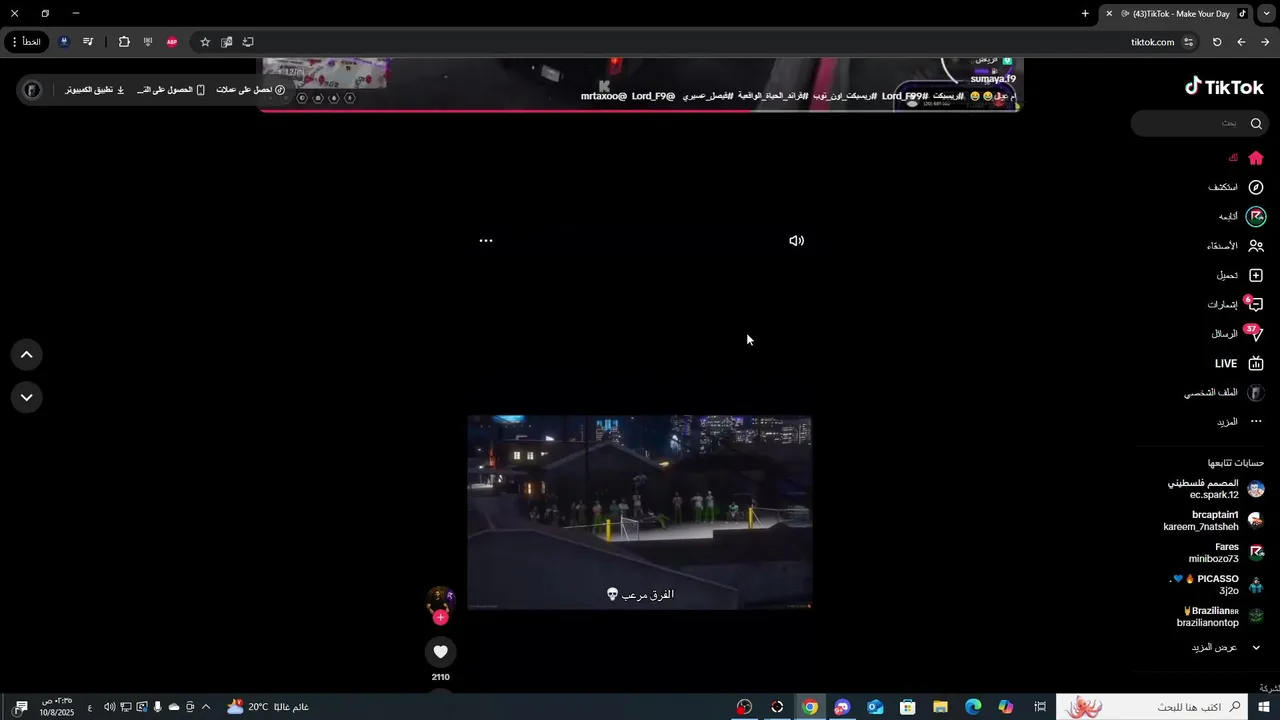
Task: Open the Windows Start menu
Action: coord(1264,707)
